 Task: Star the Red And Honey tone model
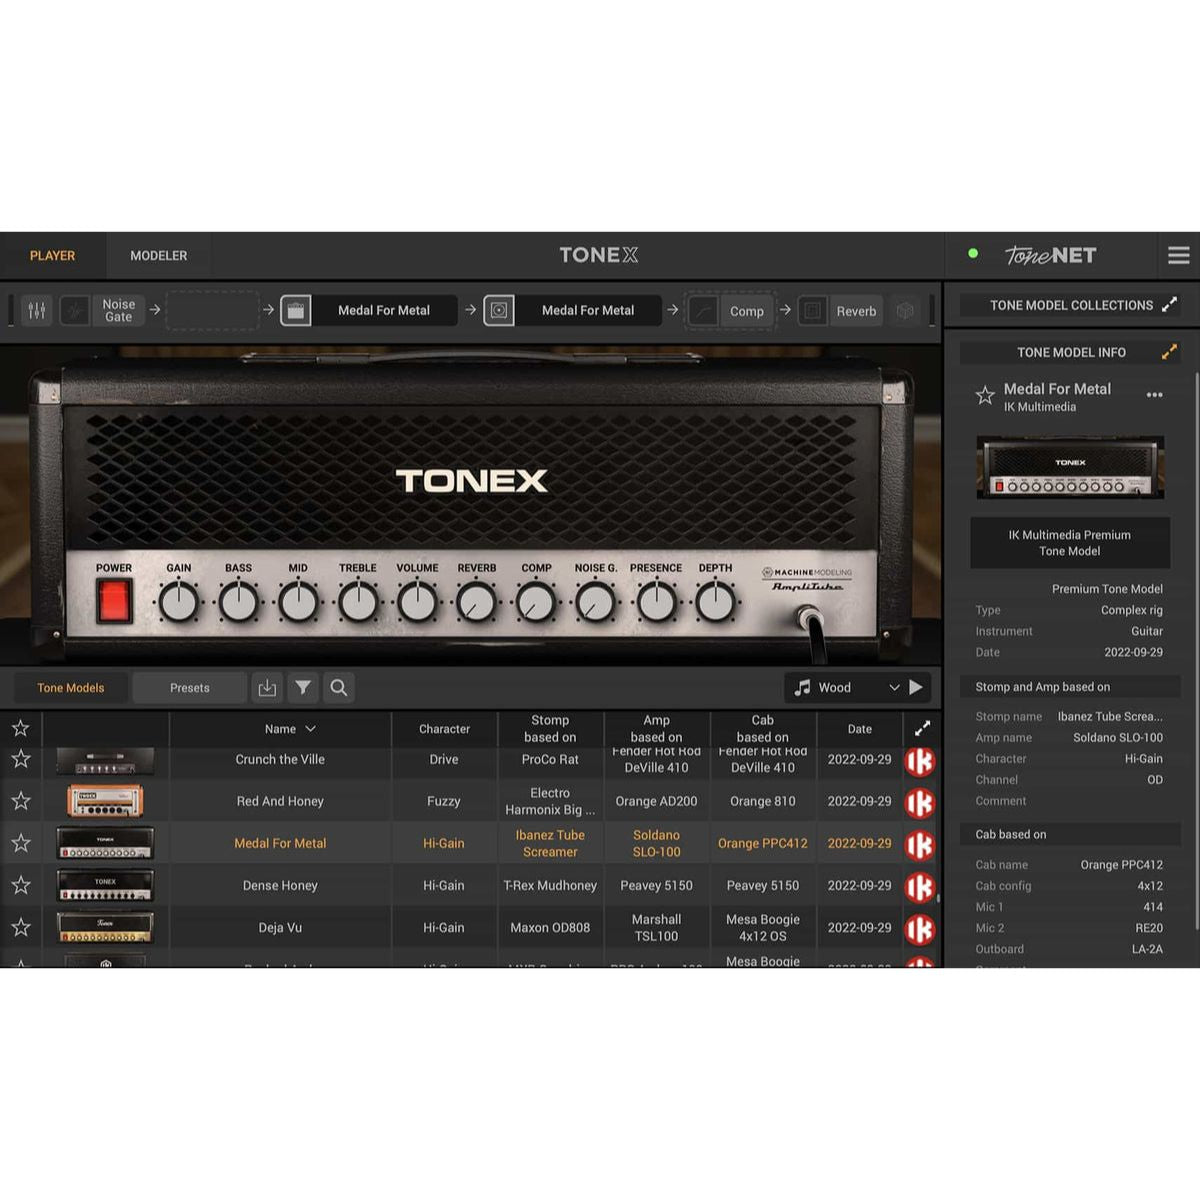[x=20, y=802]
